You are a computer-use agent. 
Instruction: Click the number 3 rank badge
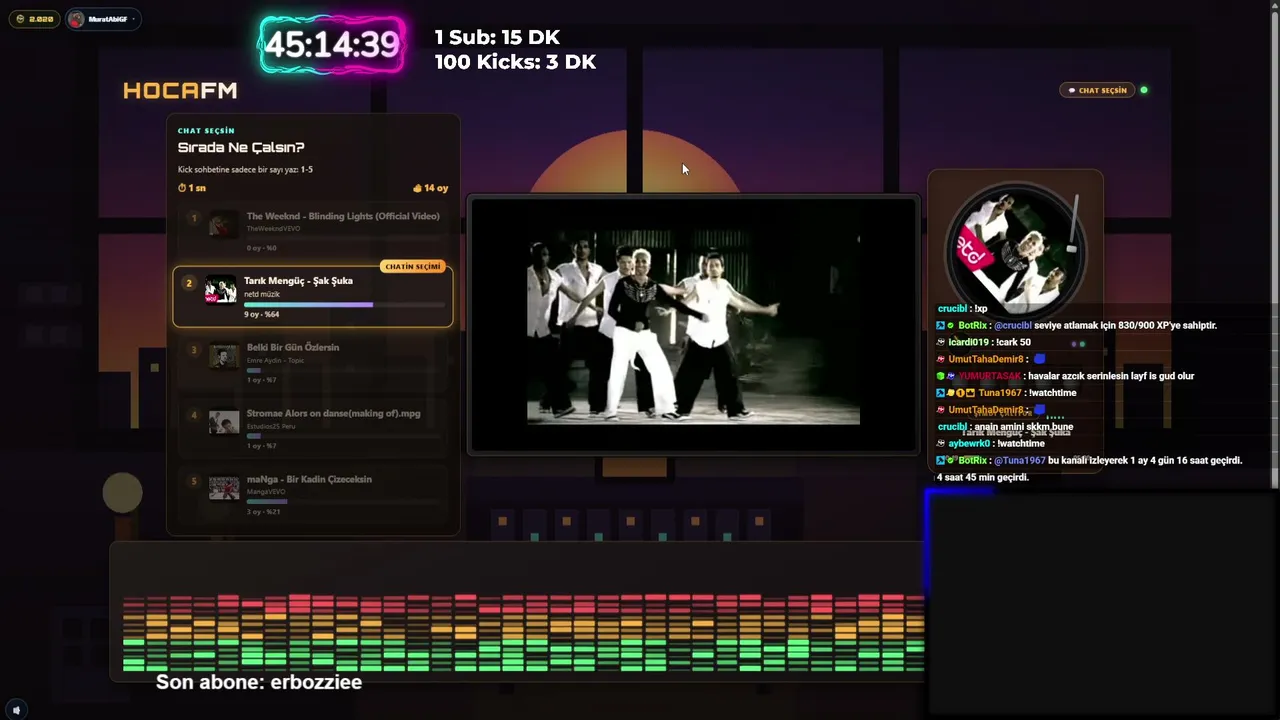[x=194, y=349]
